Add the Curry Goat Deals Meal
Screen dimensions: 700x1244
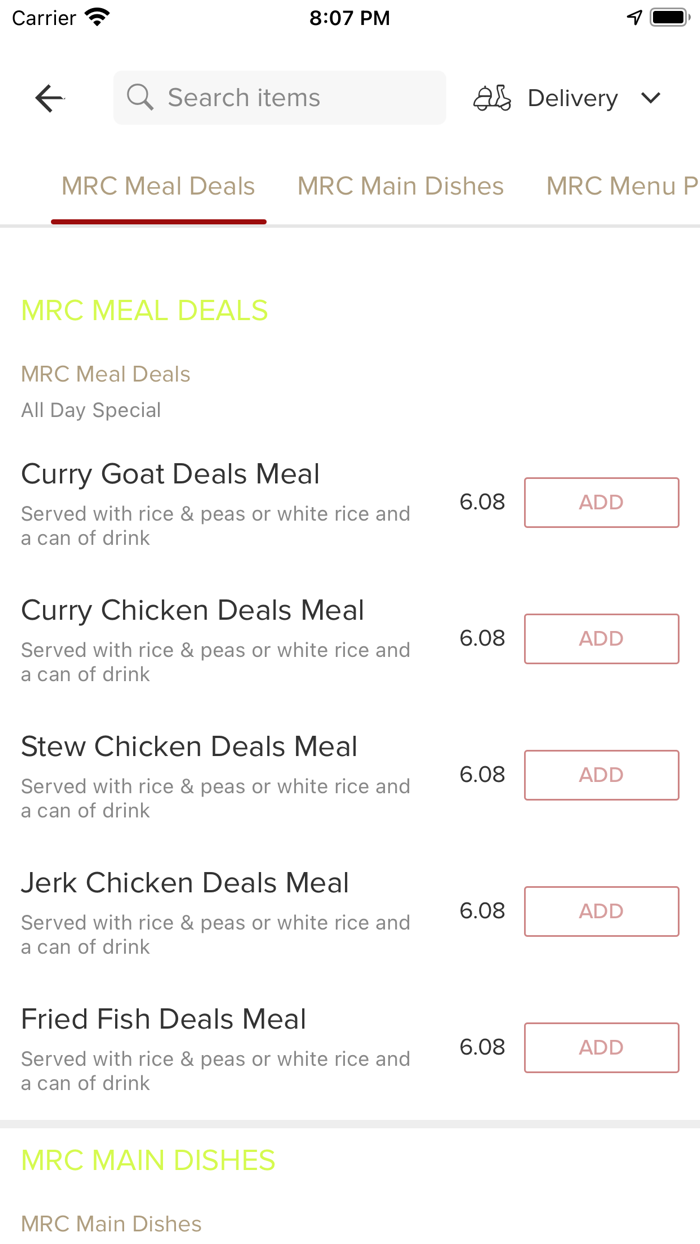pyautogui.click(x=601, y=502)
